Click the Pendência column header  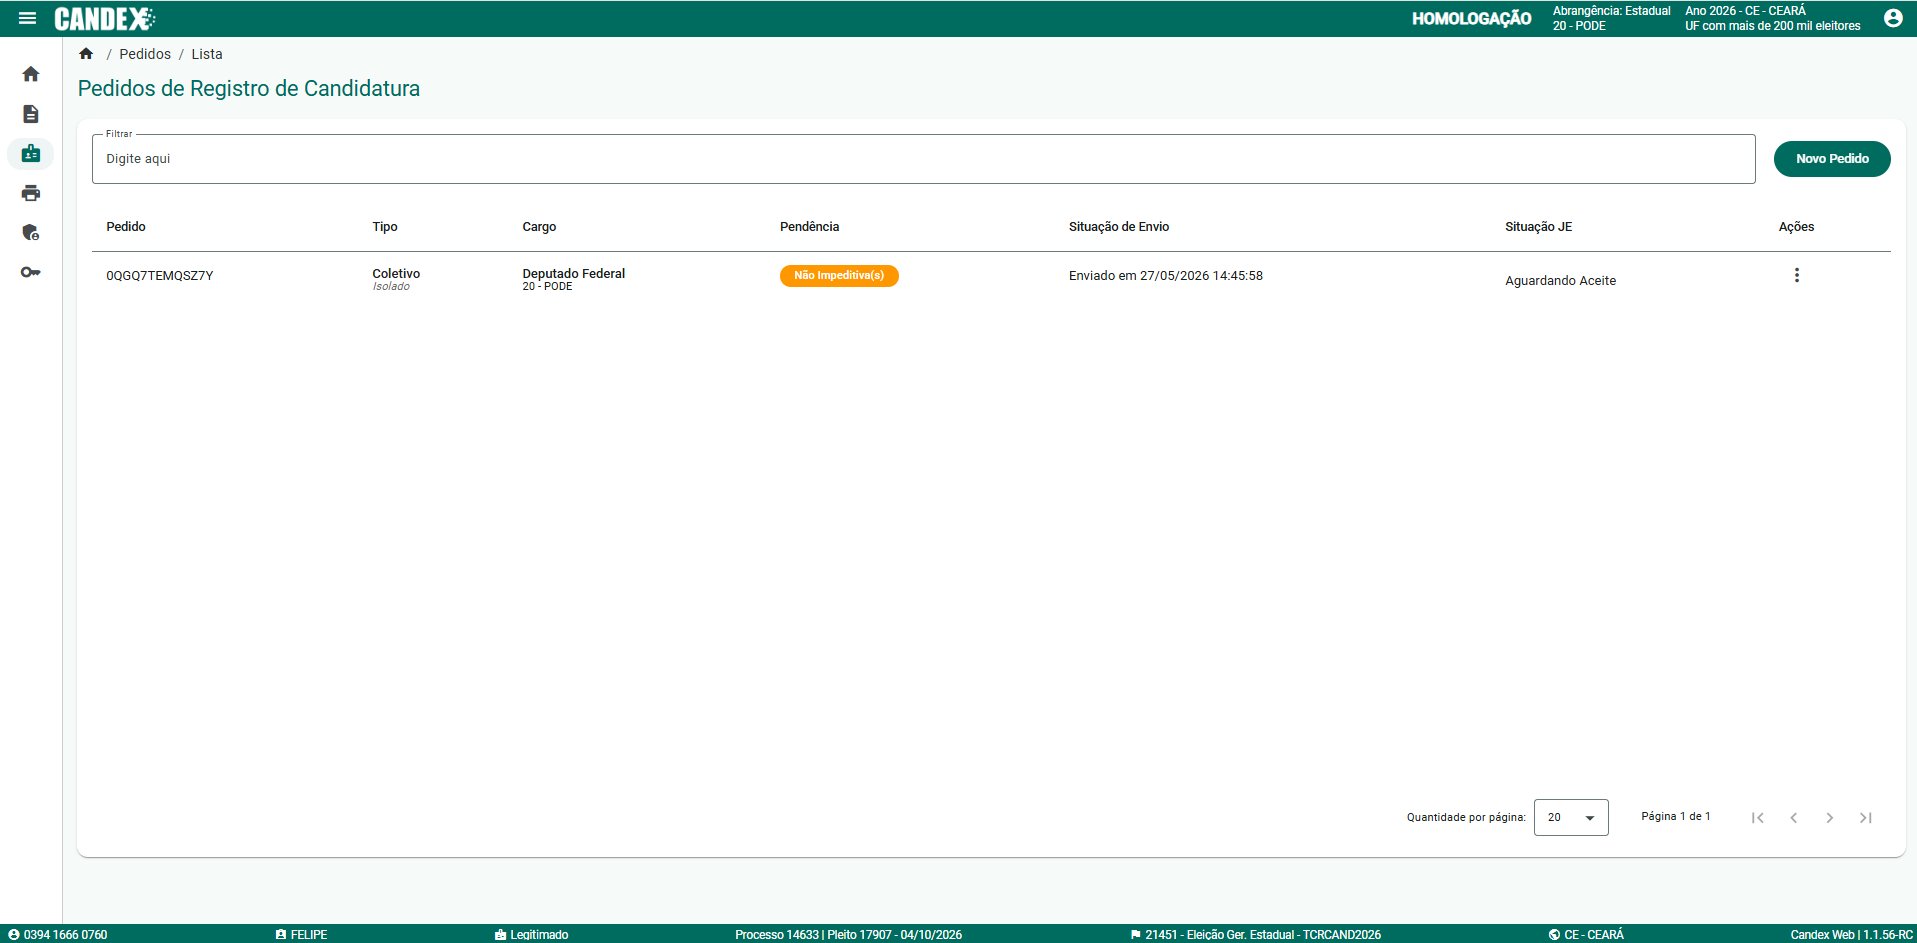pos(809,227)
